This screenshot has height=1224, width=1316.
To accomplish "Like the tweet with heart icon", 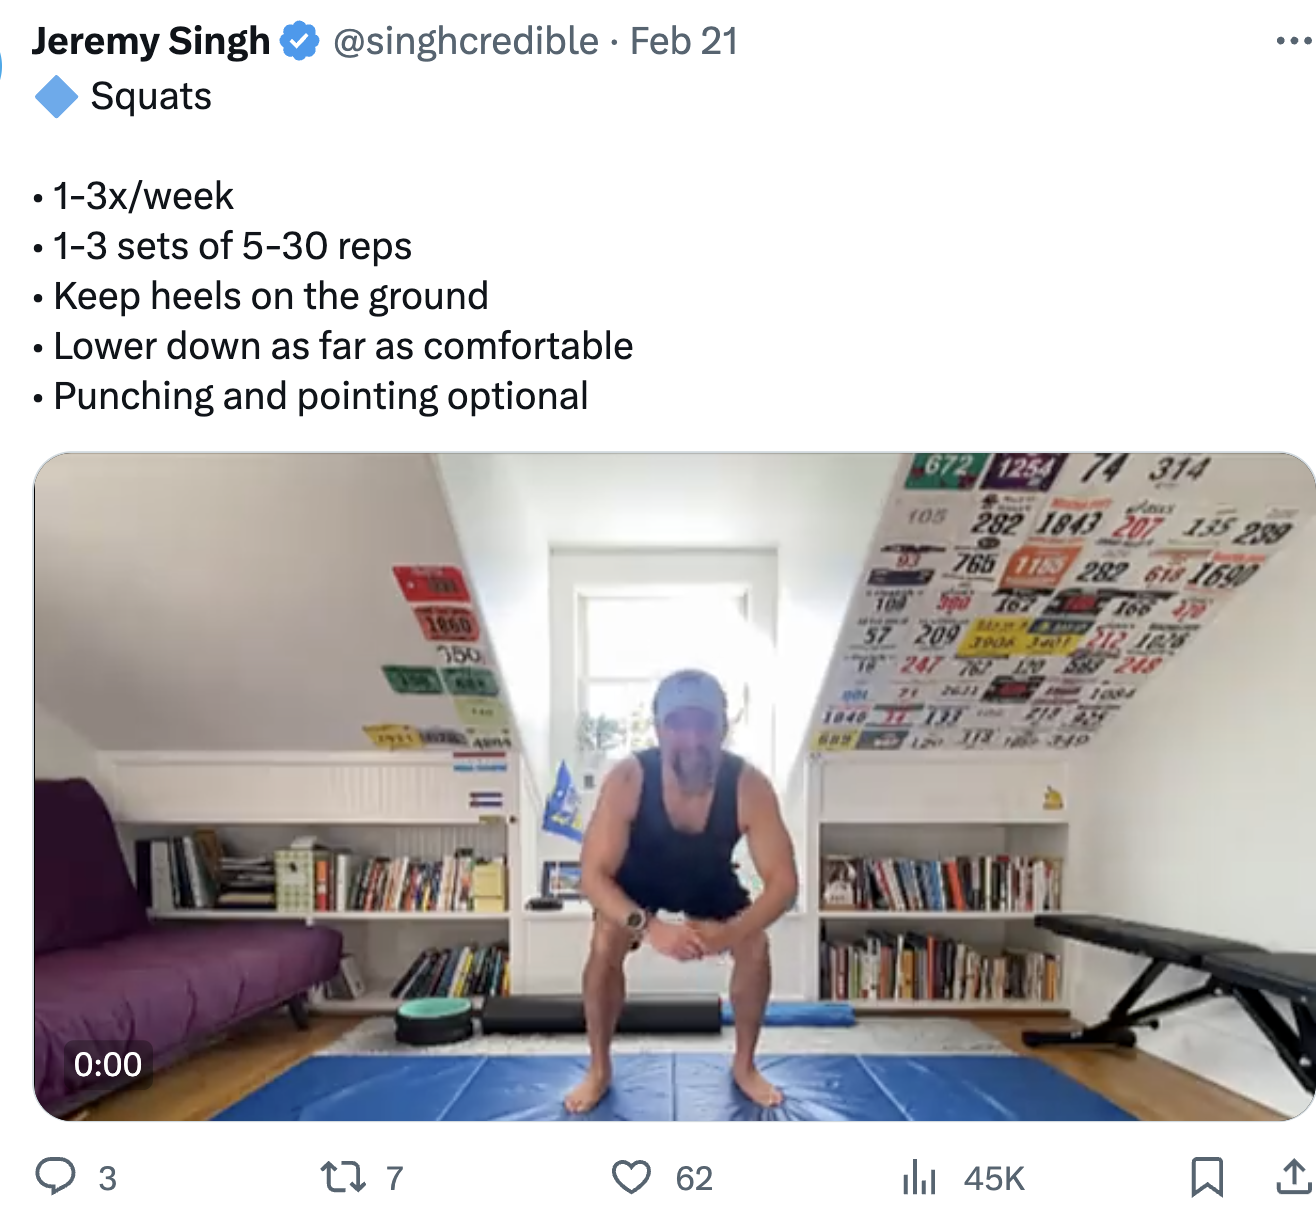I will click(x=631, y=1177).
